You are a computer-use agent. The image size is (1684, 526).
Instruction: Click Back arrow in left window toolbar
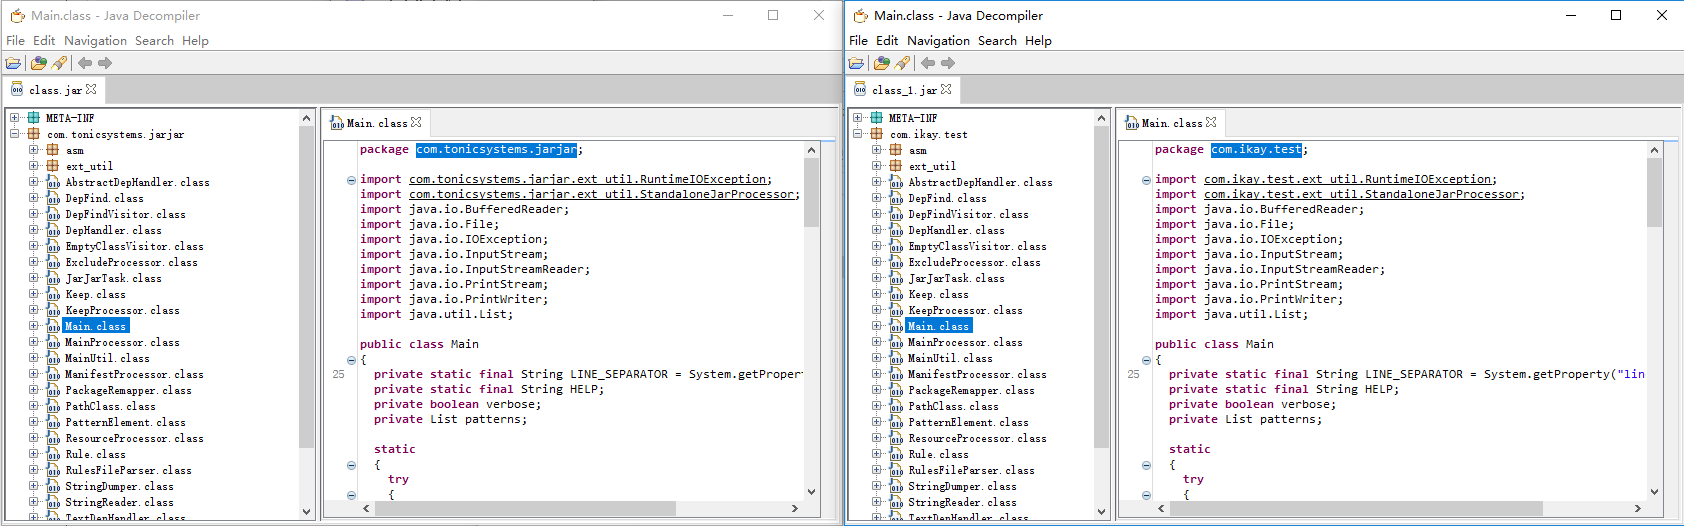[x=85, y=63]
